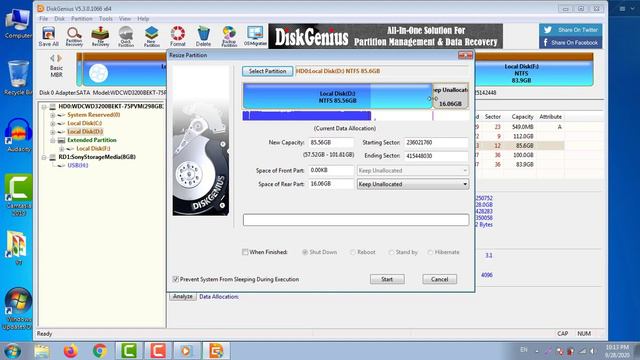Image resolution: width=640 pixels, height=360 pixels.
Task: Open green Camtasia taskbar icon
Action: [x=129, y=351]
